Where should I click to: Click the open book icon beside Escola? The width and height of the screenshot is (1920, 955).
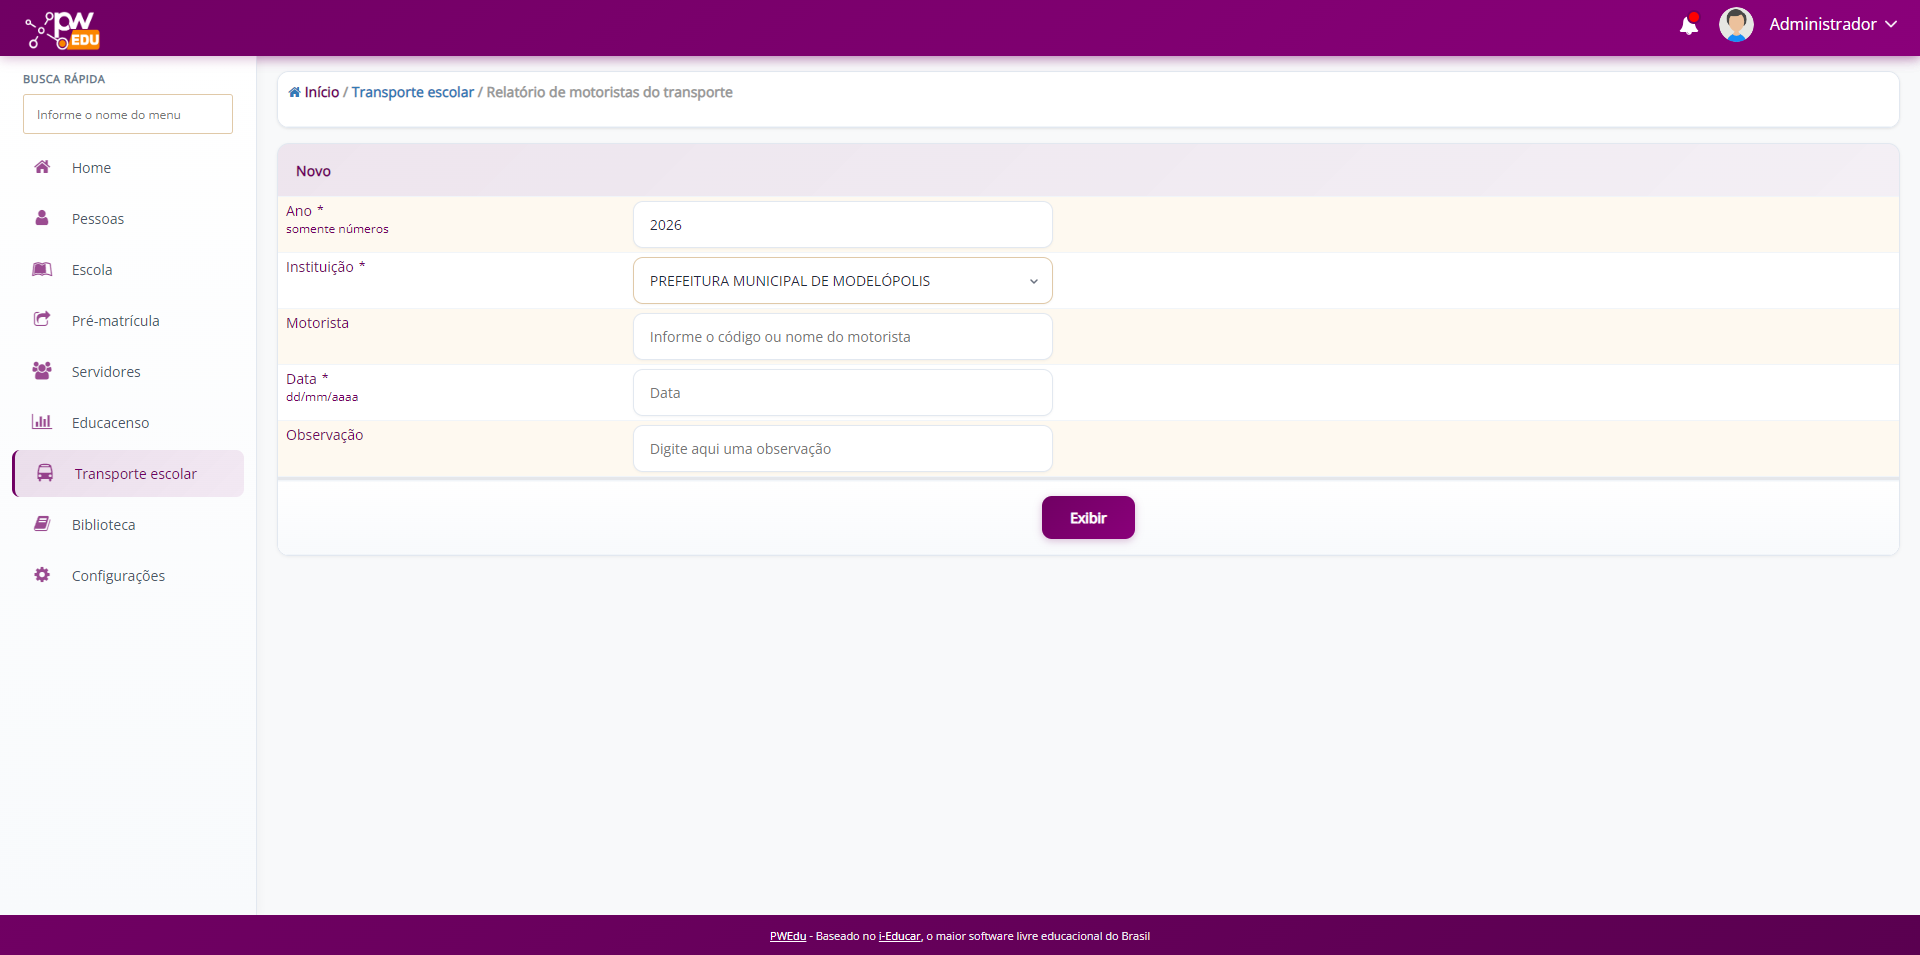(42, 269)
